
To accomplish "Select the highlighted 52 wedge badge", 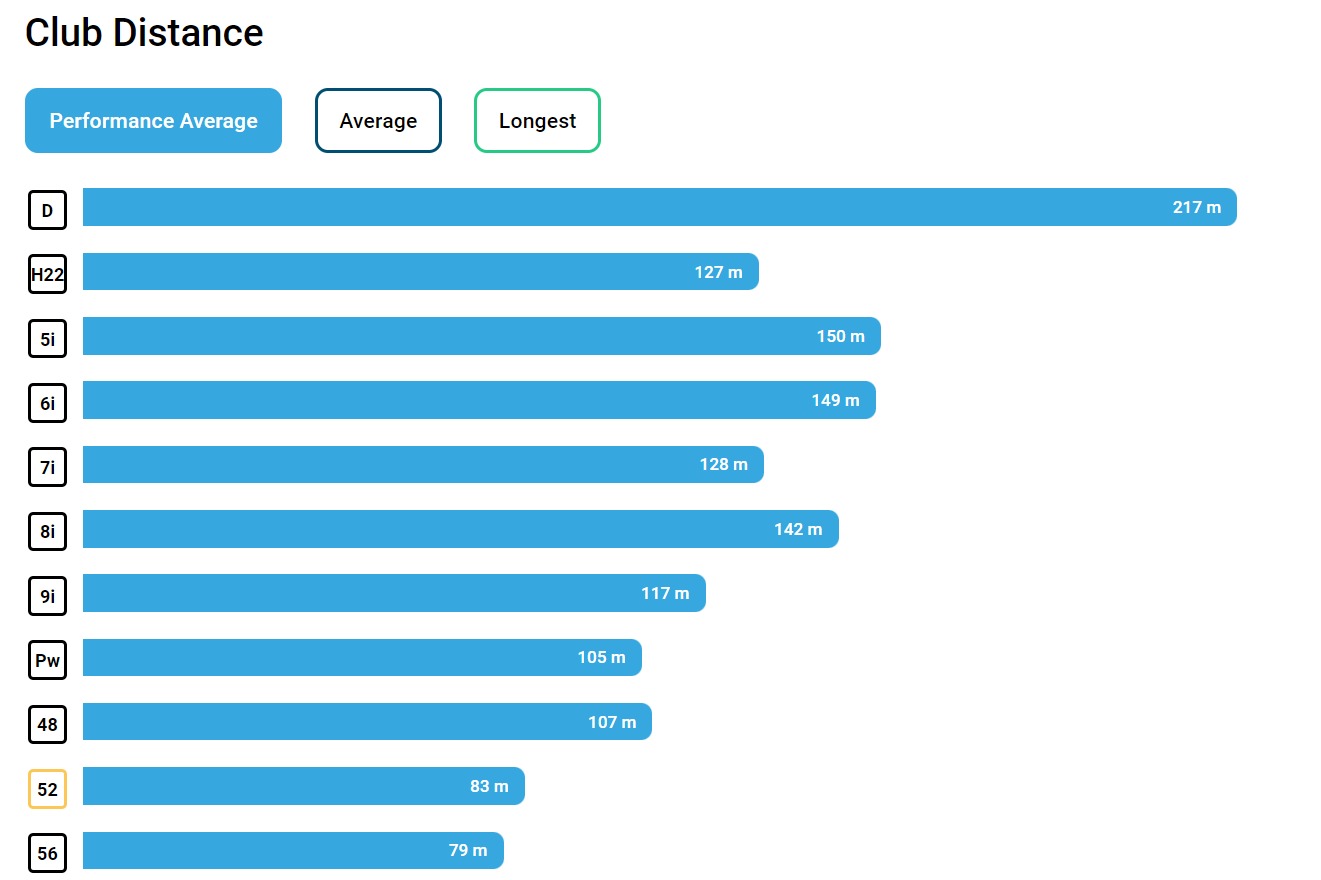I will point(47,788).
